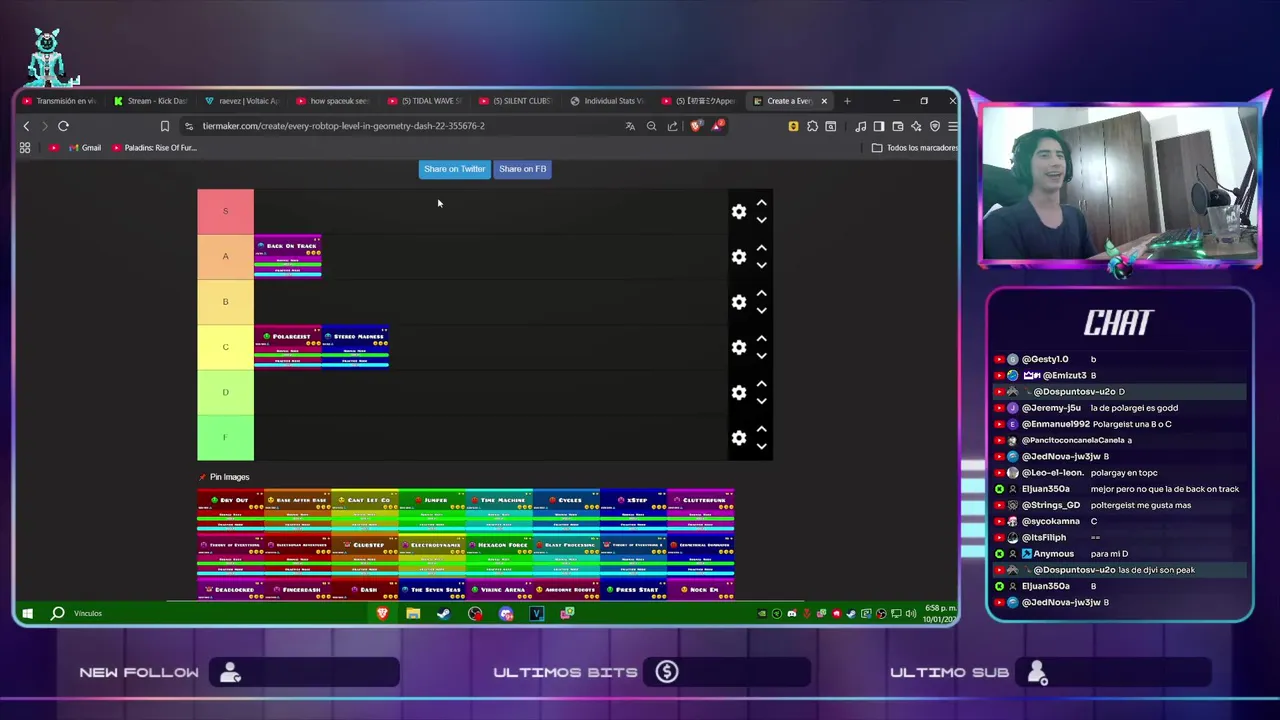Reload the tiermaker page
Screen dimensions: 1280x720
[63, 126]
